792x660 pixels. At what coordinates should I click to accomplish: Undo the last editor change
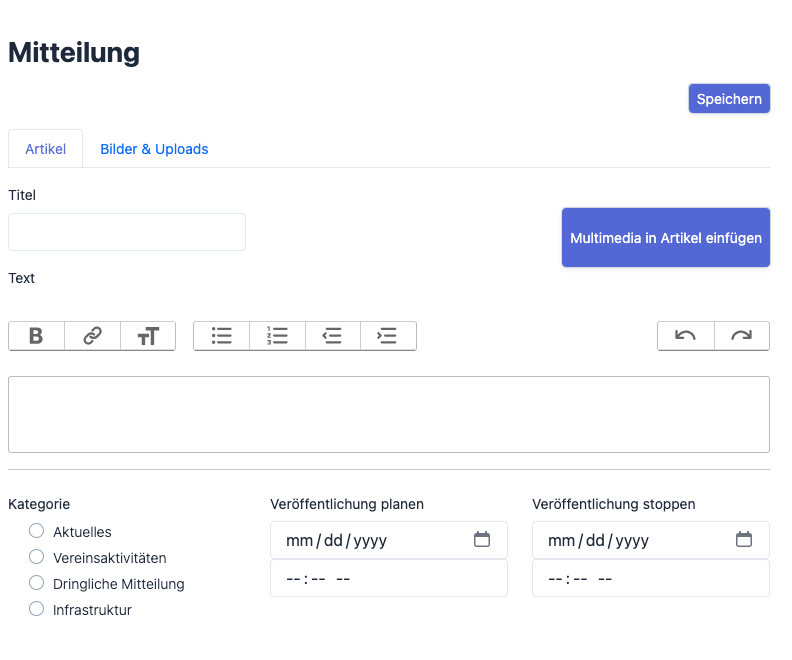tap(685, 336)
